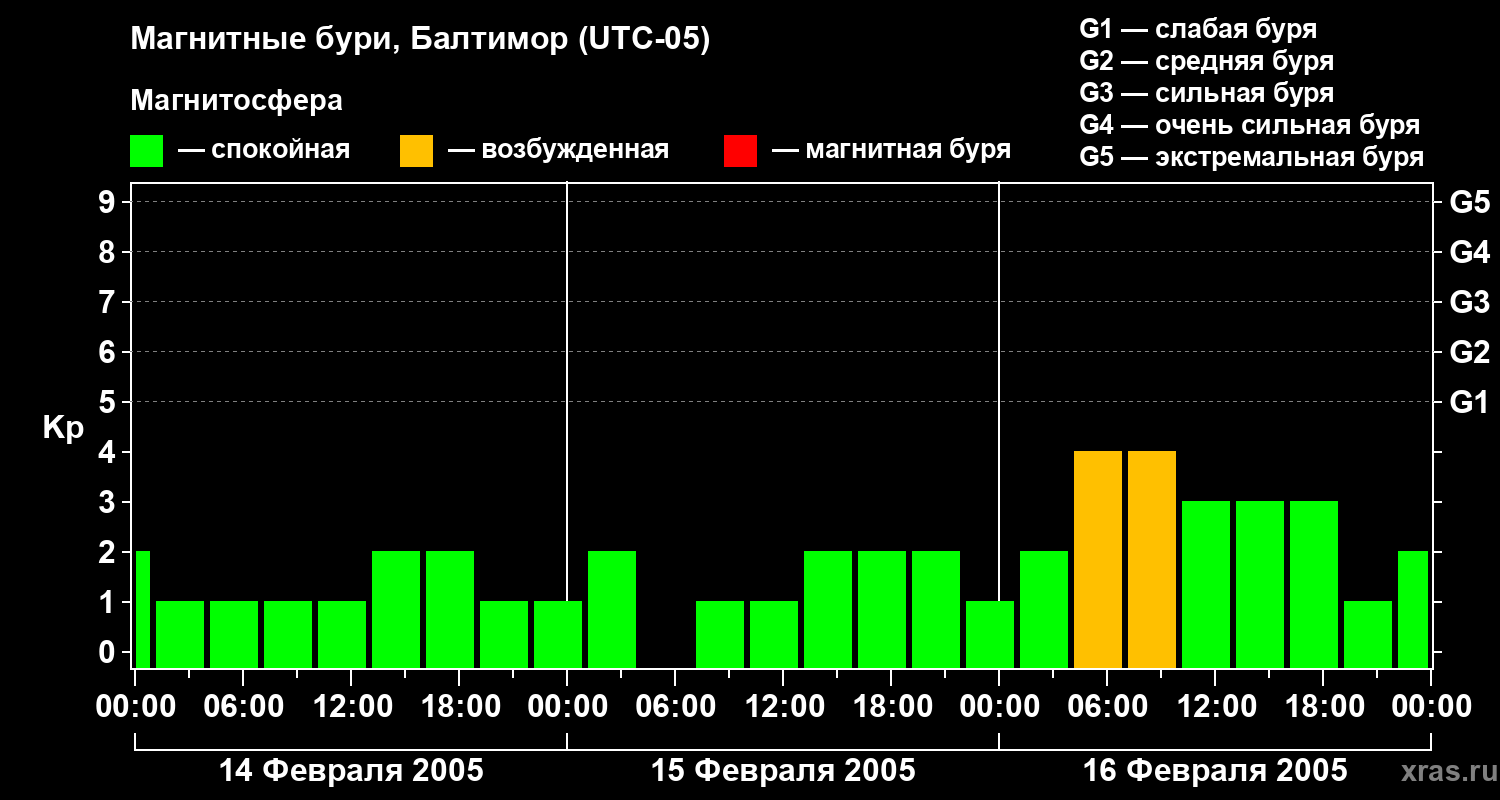Image resolution: width=1500 pixels, height=800 pixels.
Task: Select the line G2 — средняя буря
Action: click(x=1206, y=61)
